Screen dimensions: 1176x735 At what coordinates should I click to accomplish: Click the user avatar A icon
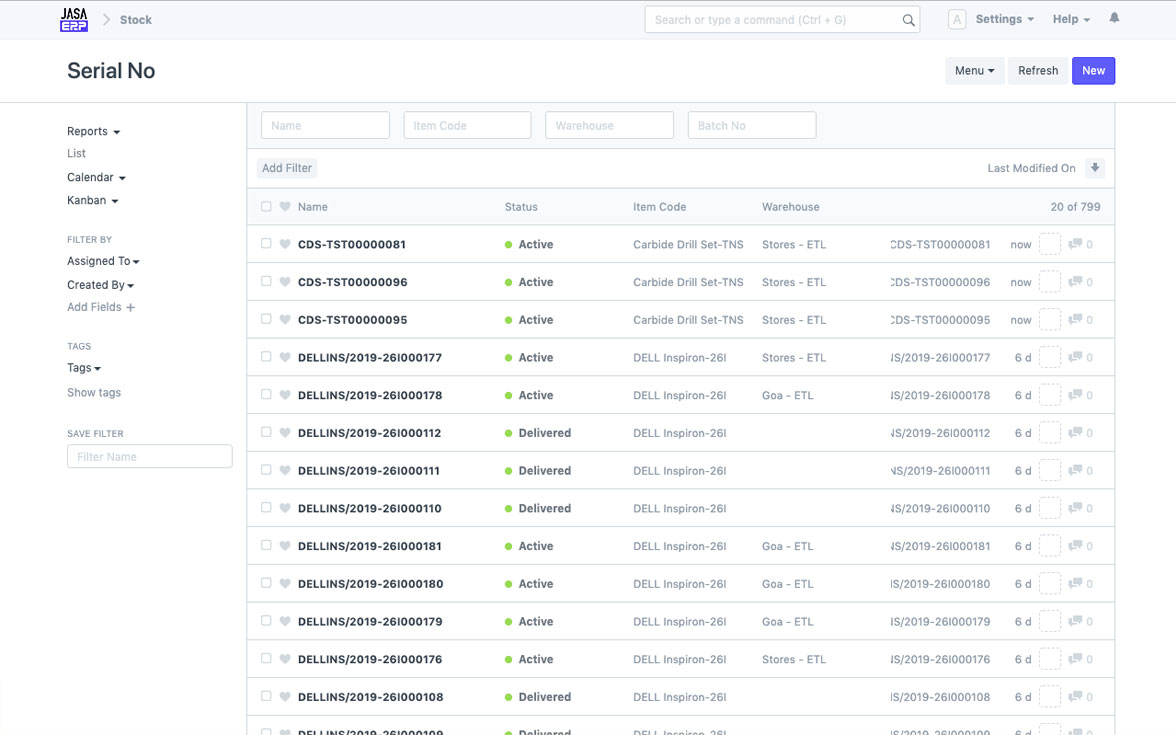point(956,20)
